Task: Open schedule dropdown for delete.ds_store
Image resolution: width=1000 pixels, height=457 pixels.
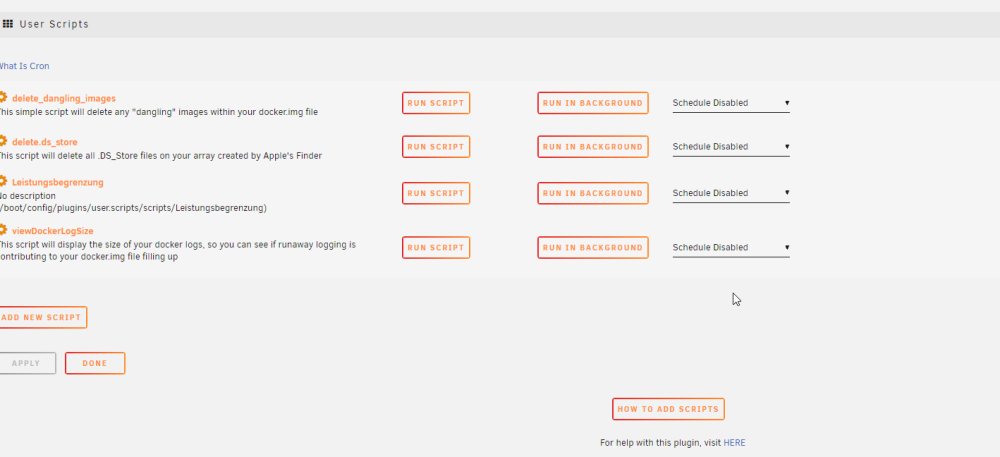Action: [x=731, y=147]
